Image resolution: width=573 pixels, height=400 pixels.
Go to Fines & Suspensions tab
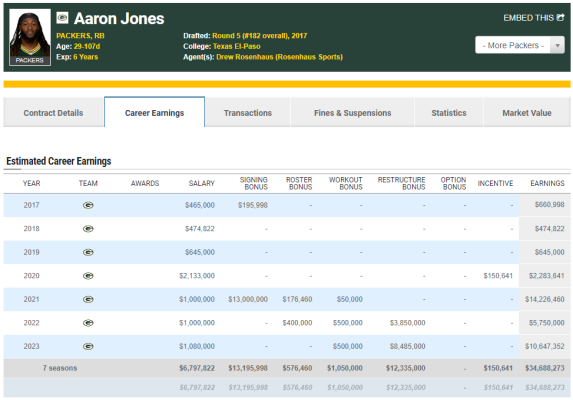point(352,113)
